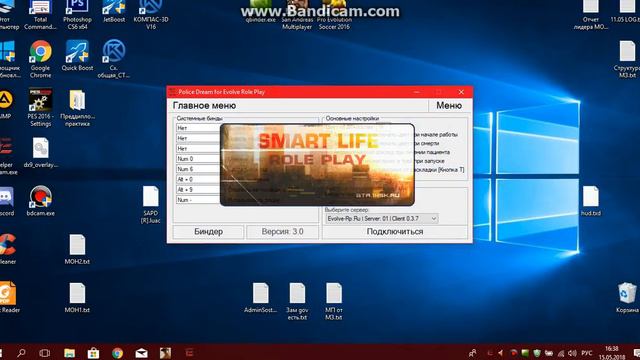640x360 pixels.
Task: Open Mail from the taskbar
Action: coord(142,353)
